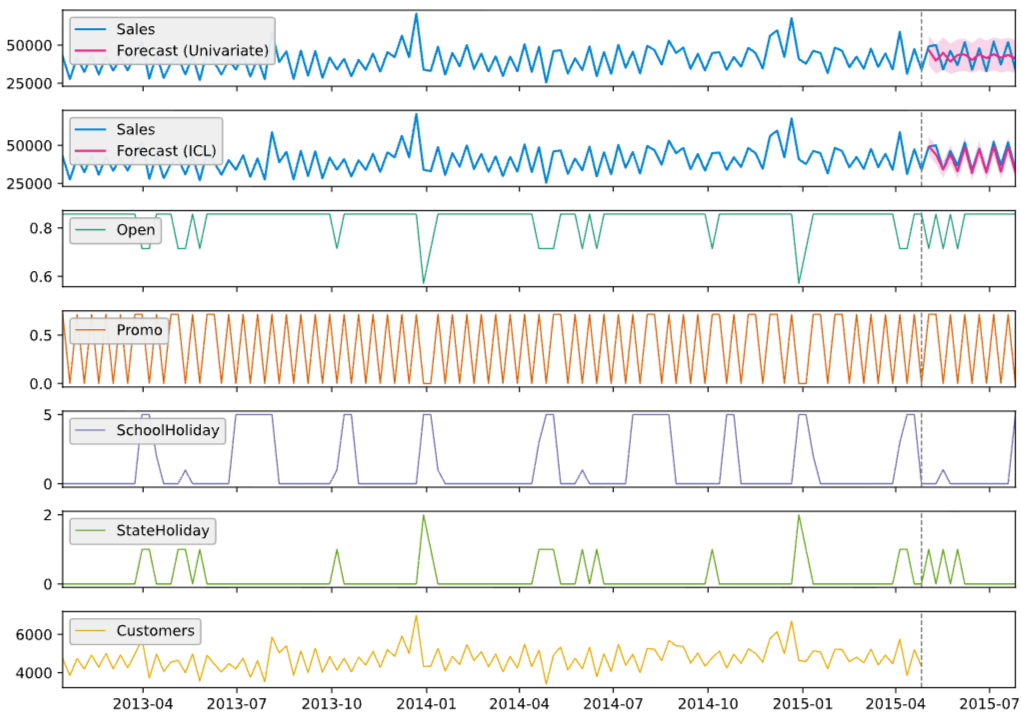This screenshot has height=717, width=1021.
Task: Click the pink line swatch beside Forecast (ICL)
Action: pyautogui.click(x=91, y=151)
